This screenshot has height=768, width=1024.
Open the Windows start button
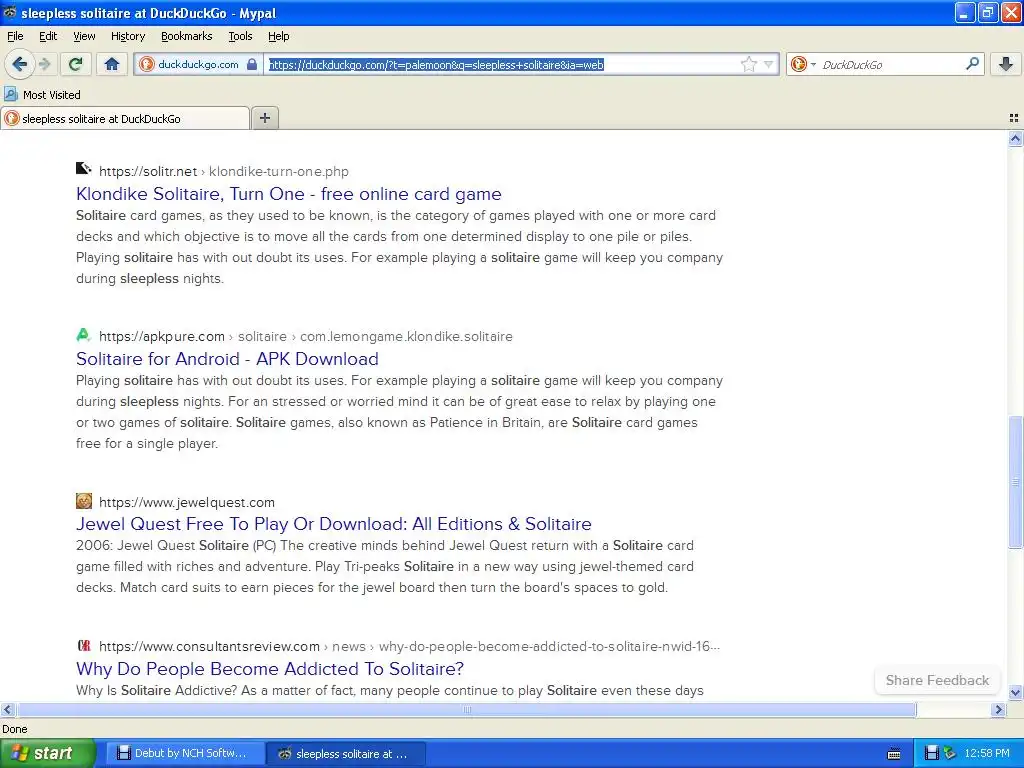click(48, 754)
